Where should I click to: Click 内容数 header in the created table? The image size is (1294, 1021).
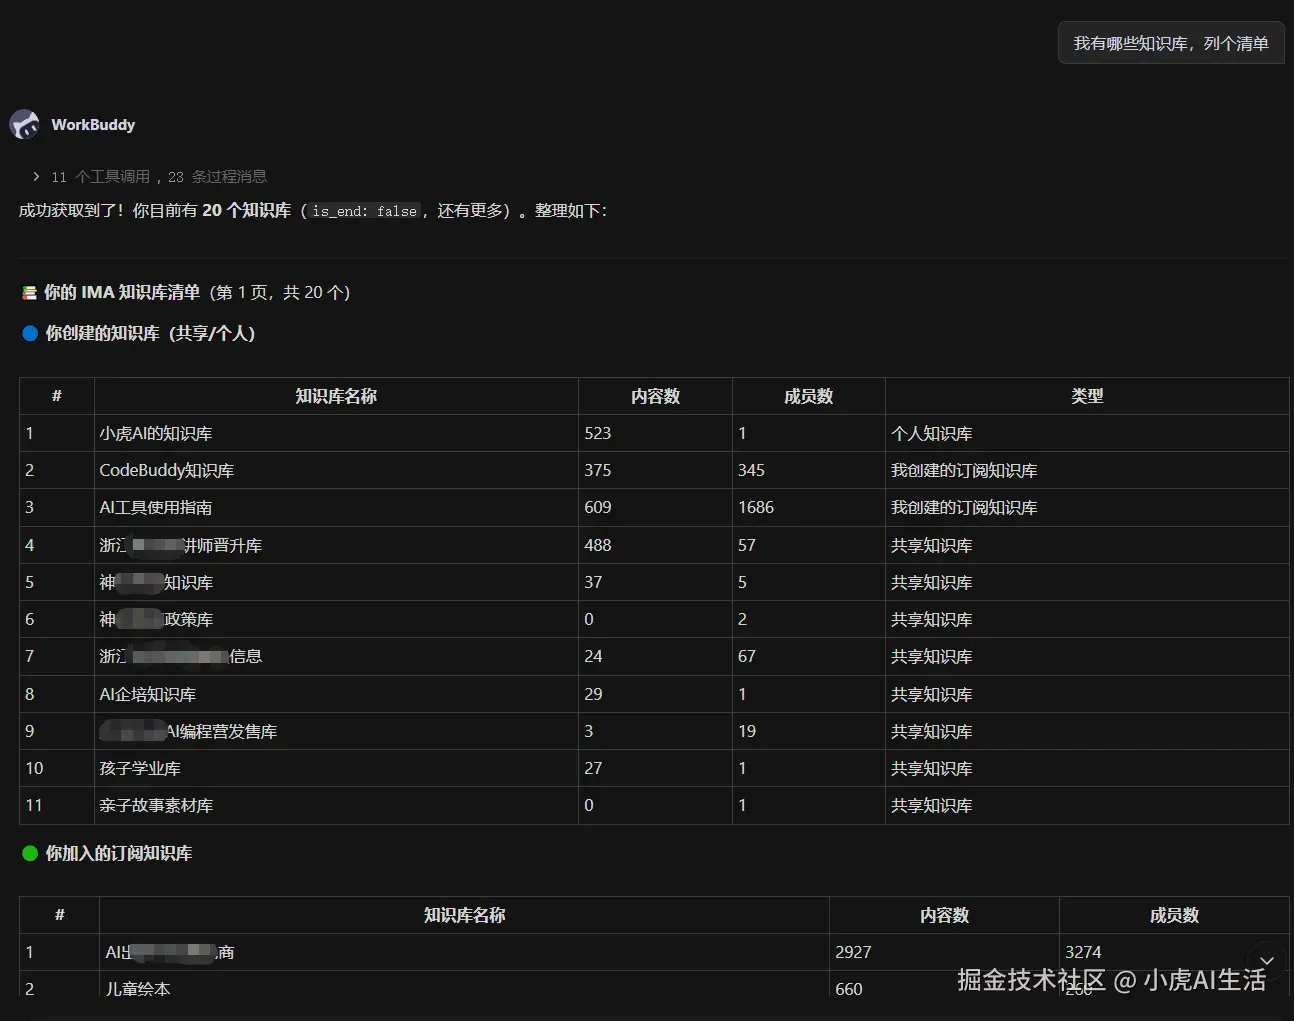pyautogui.click(x=655, y=396)
